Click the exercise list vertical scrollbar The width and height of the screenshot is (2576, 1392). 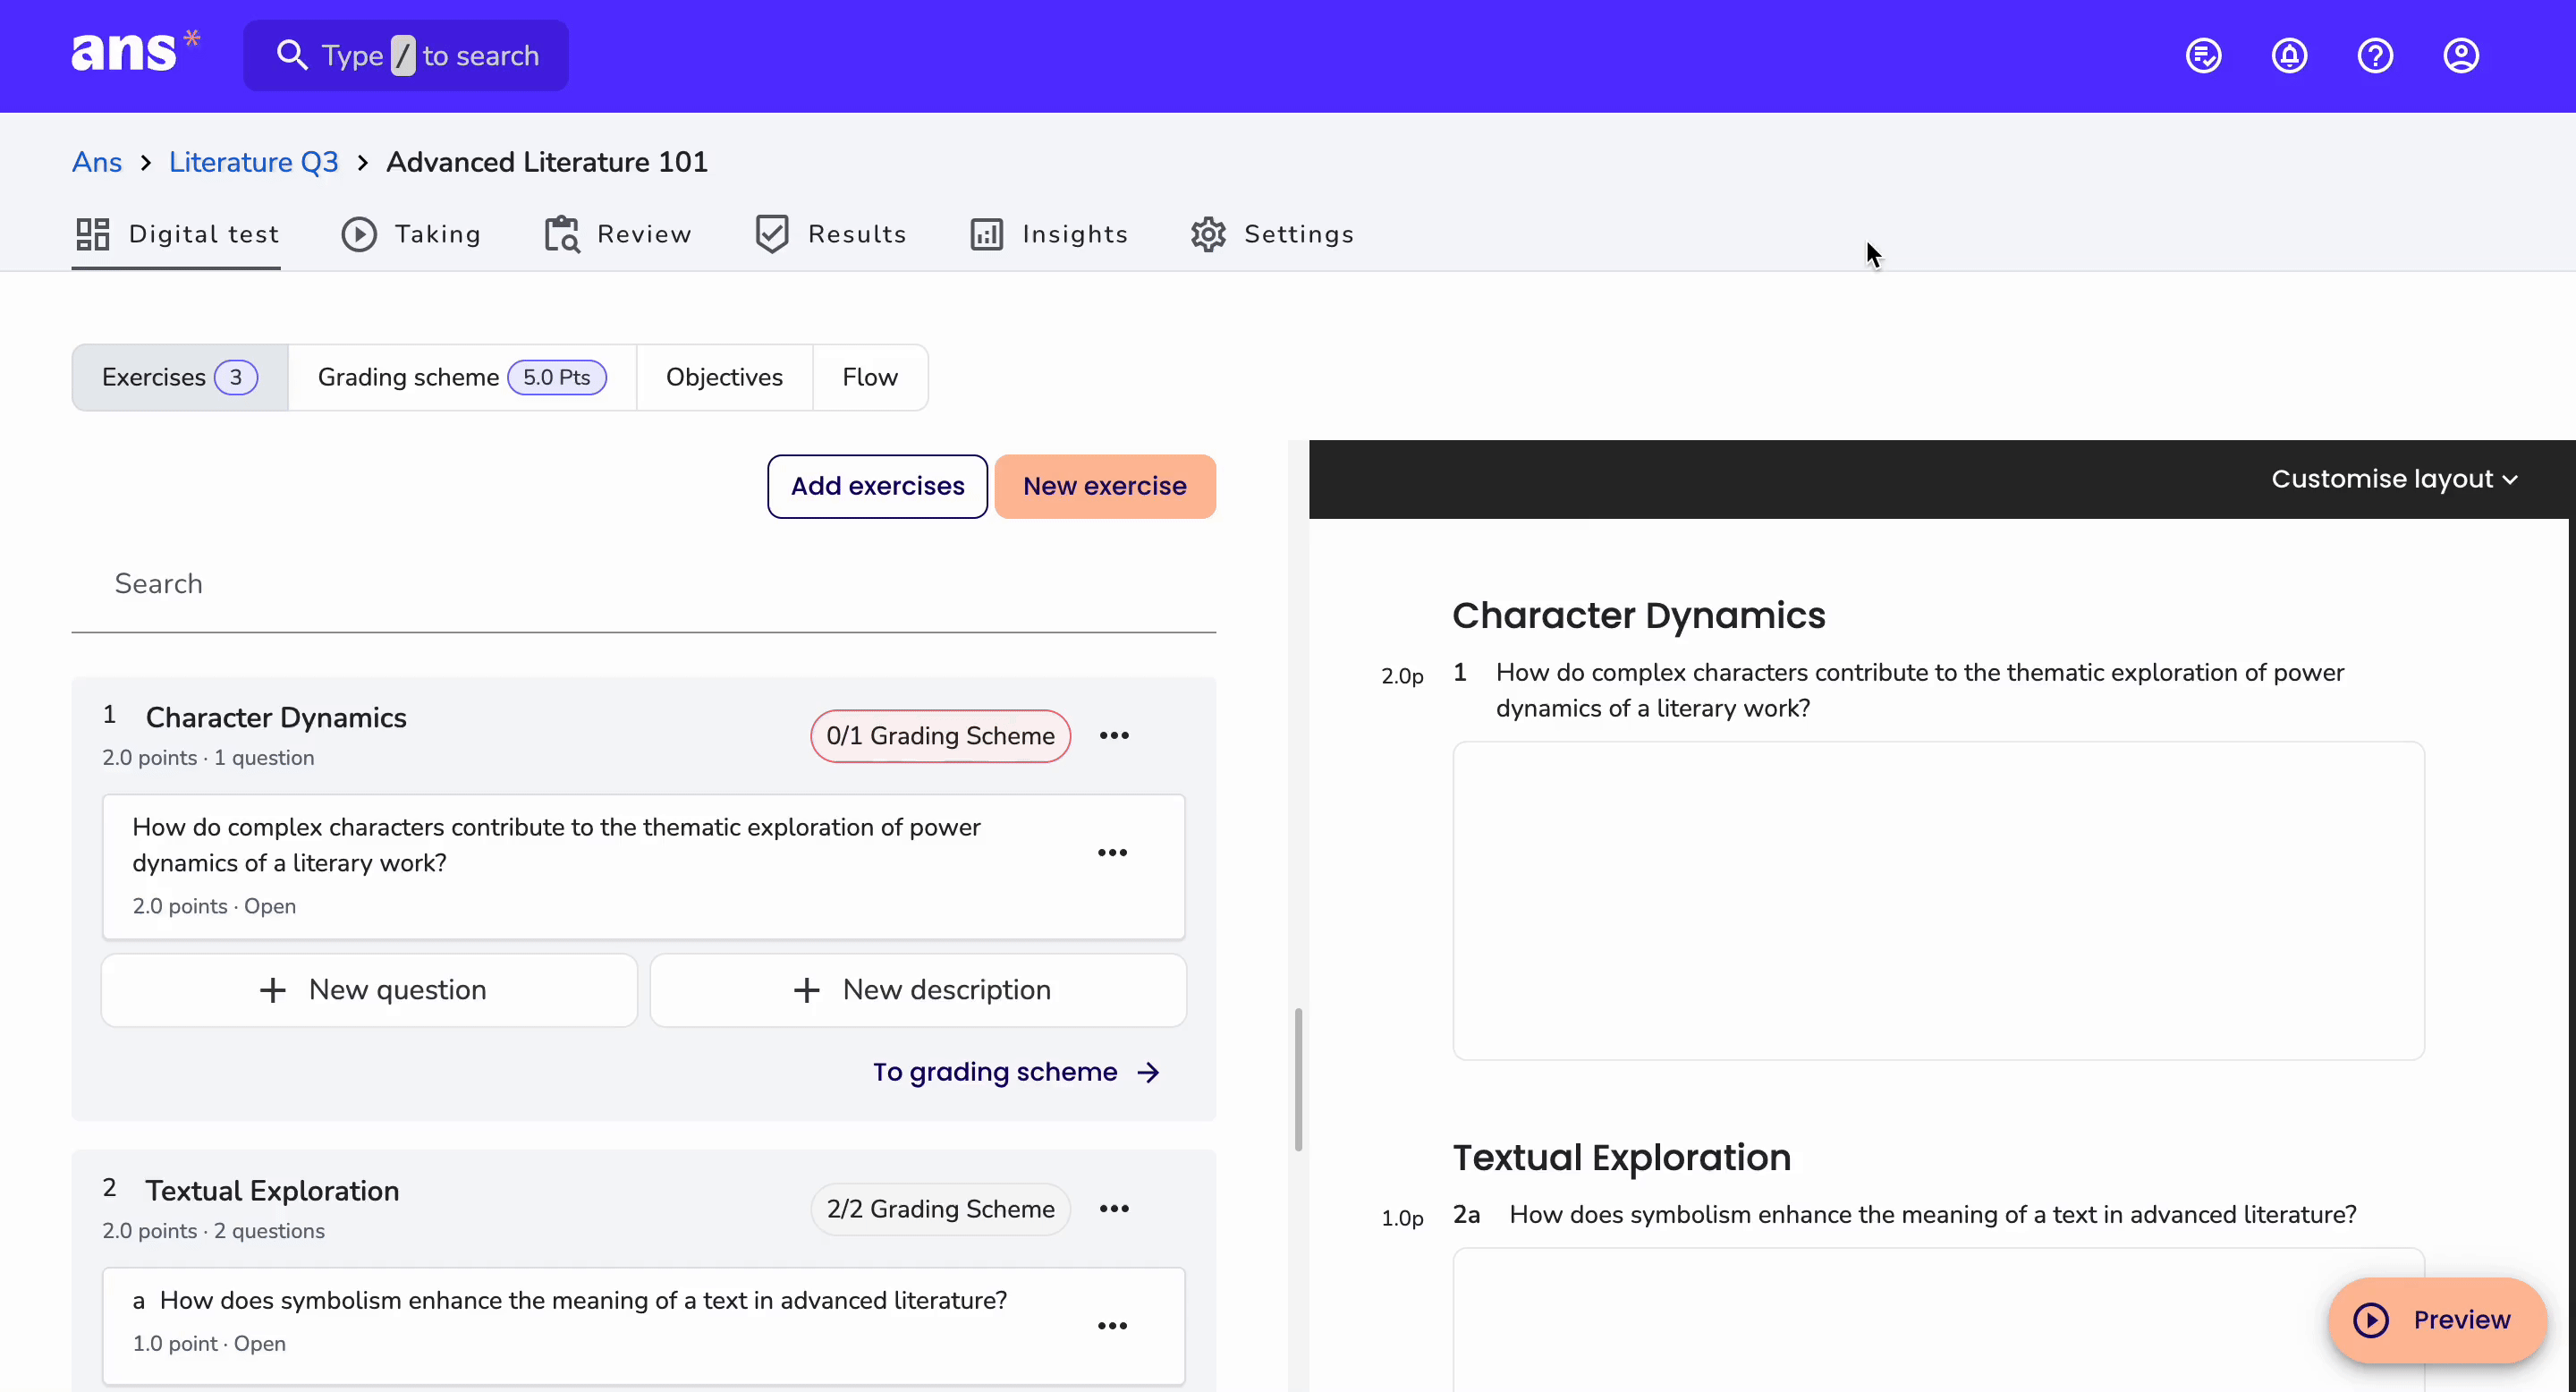1298,1080
